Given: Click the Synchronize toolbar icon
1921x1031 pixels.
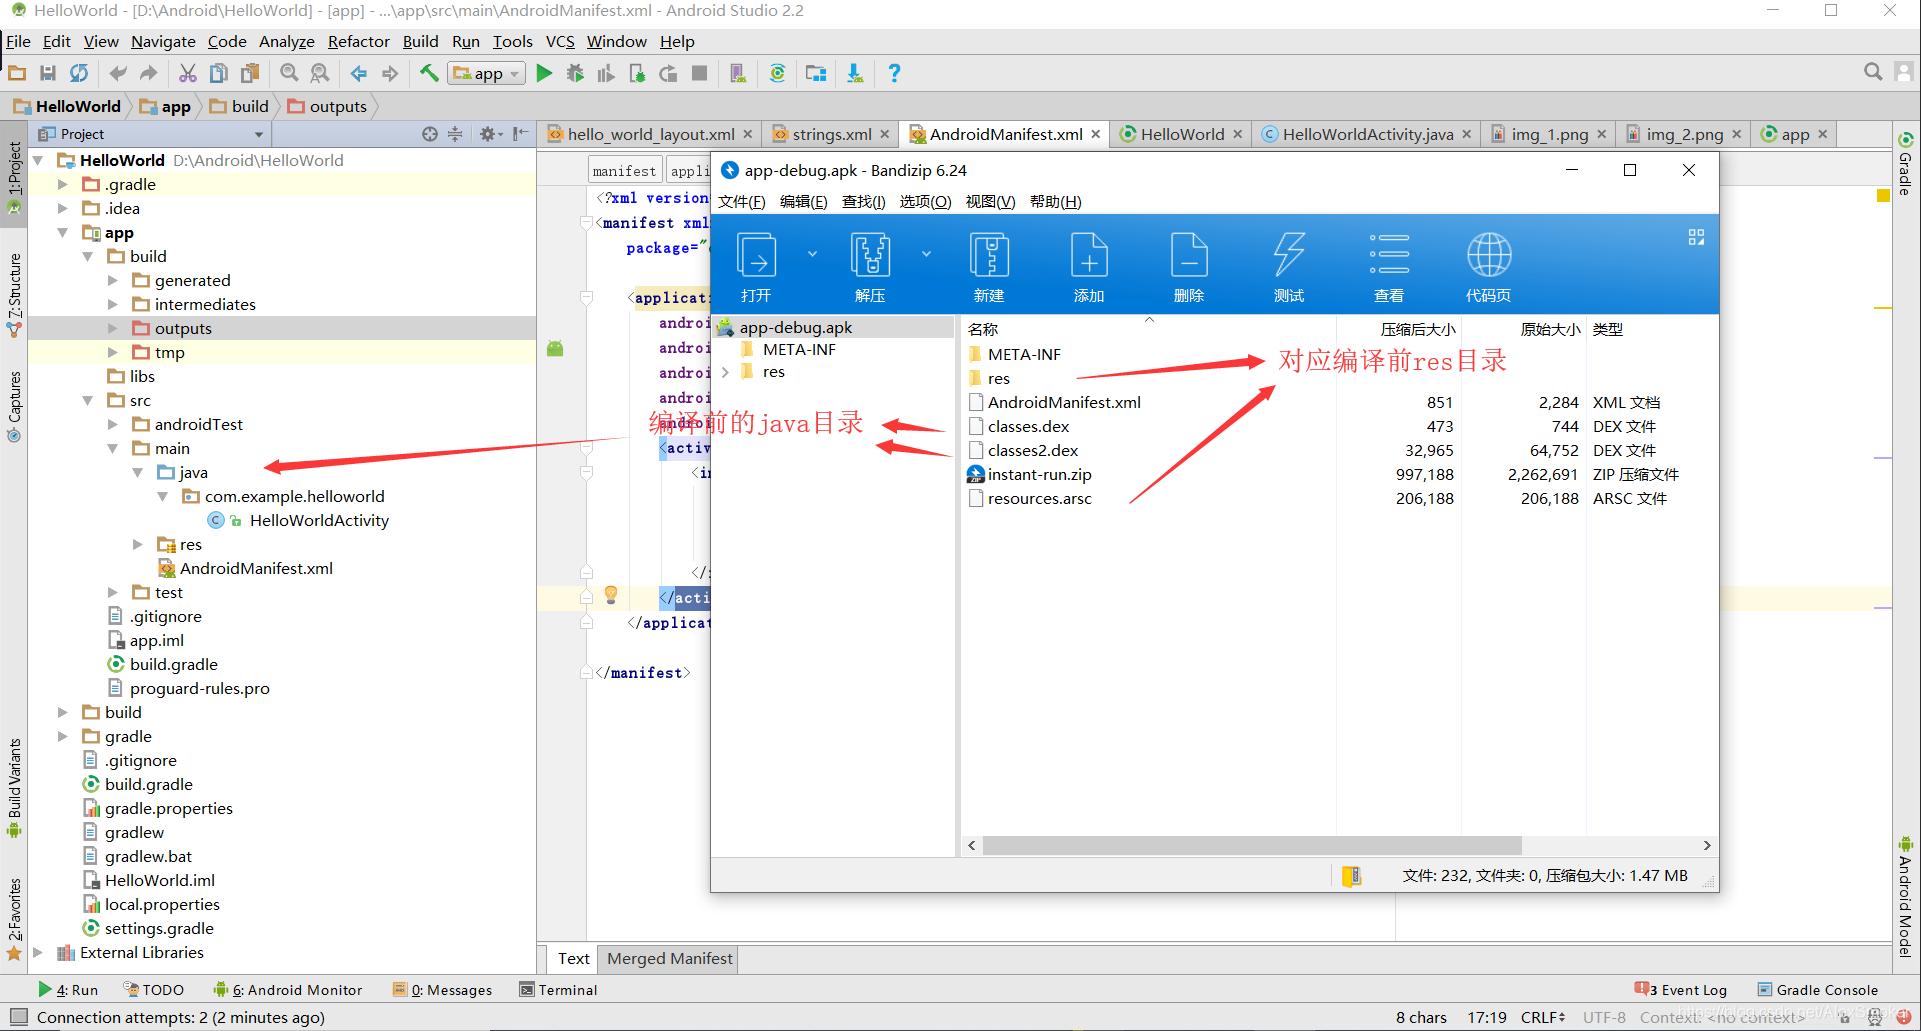Looking at the screenshot, I should pos(79,73).
